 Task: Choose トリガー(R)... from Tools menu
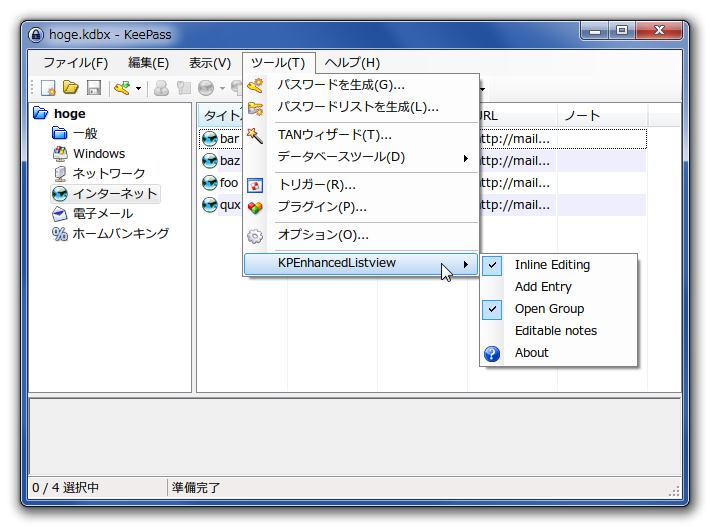[361, 185]
